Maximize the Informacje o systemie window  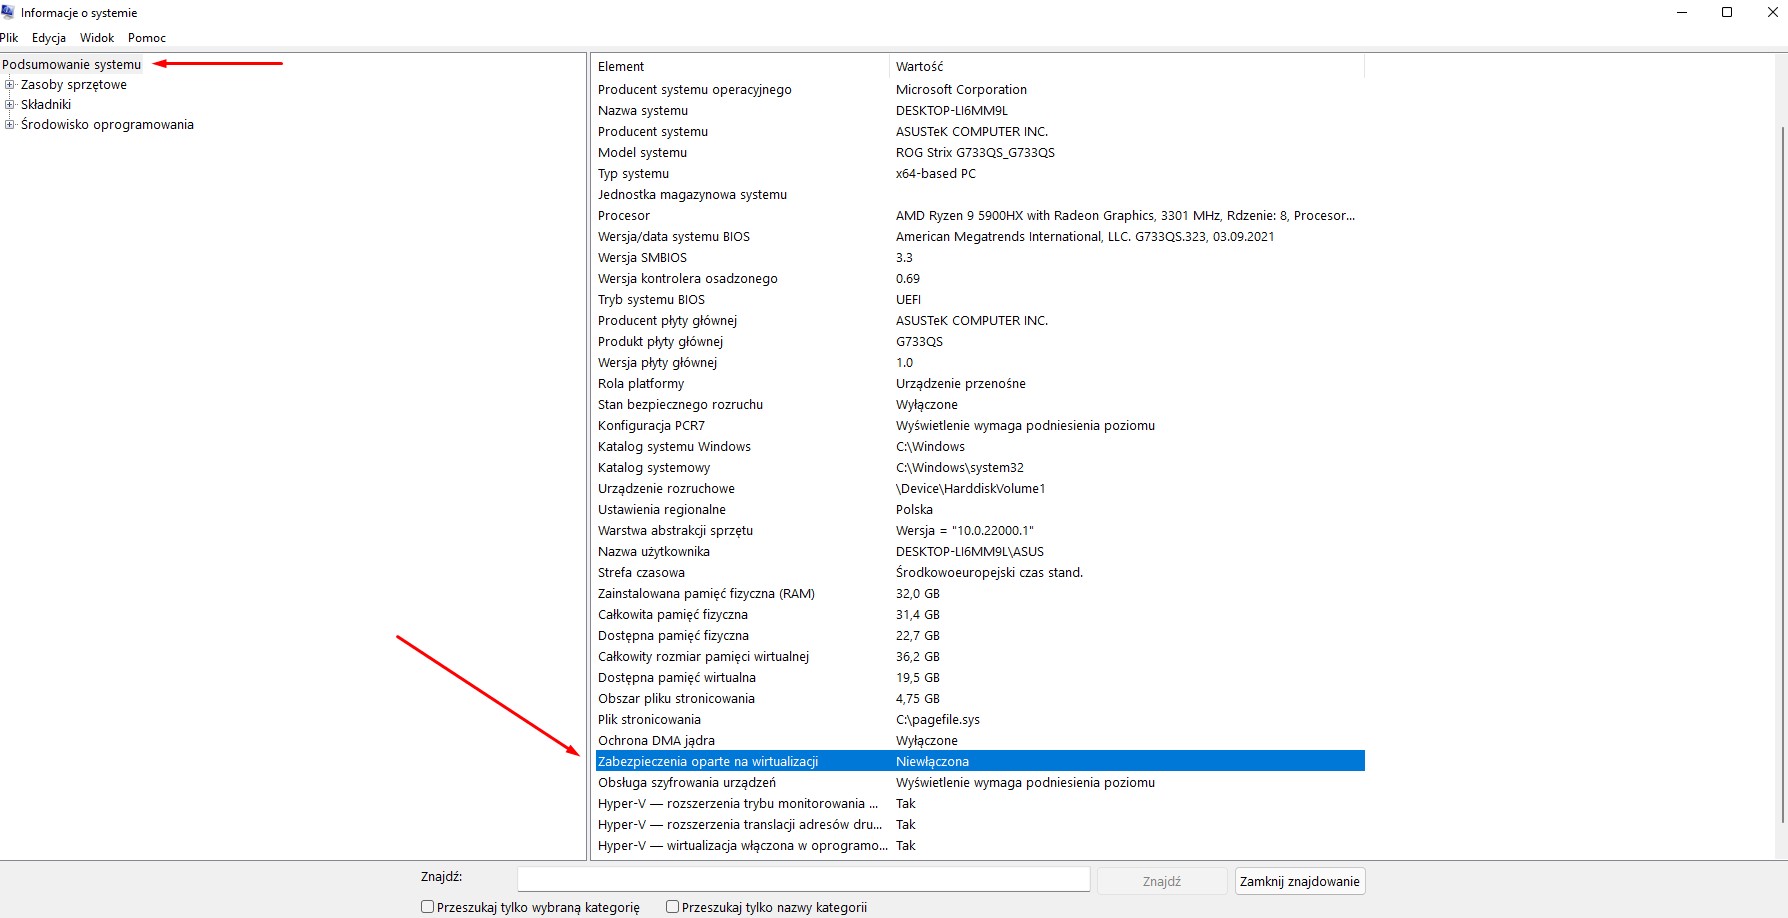(x=1727, y=12)
